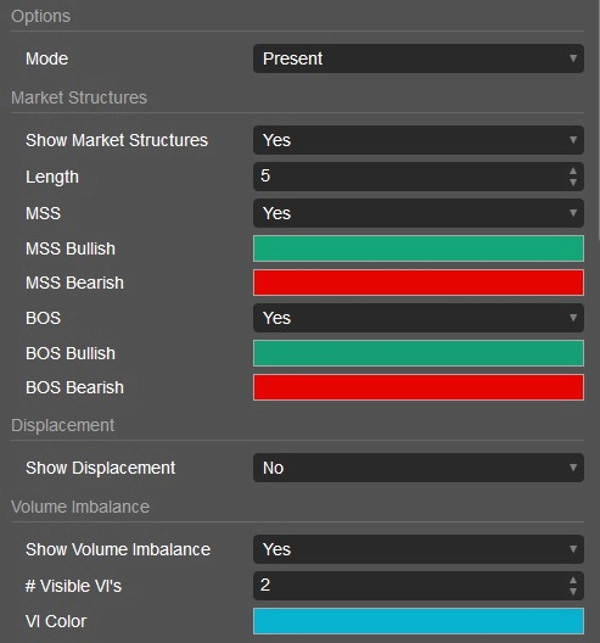Image resolution: width=600 pixels, height=643 pixels.
Task: Decrement # Visible VI's with down arrow
Action: 573,592
